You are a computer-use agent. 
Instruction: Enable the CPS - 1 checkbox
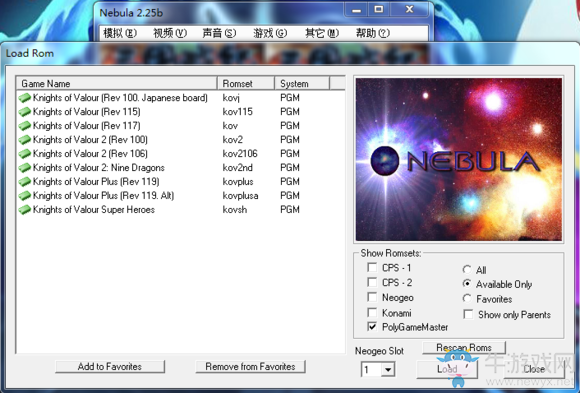(372, 267)
